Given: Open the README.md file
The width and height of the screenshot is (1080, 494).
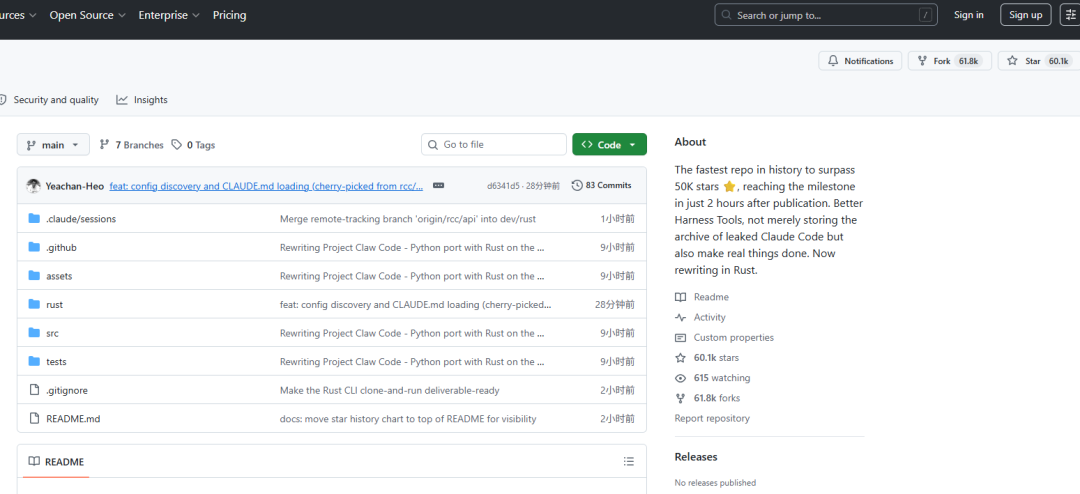Looking at the screenshot, I should 73,419.
